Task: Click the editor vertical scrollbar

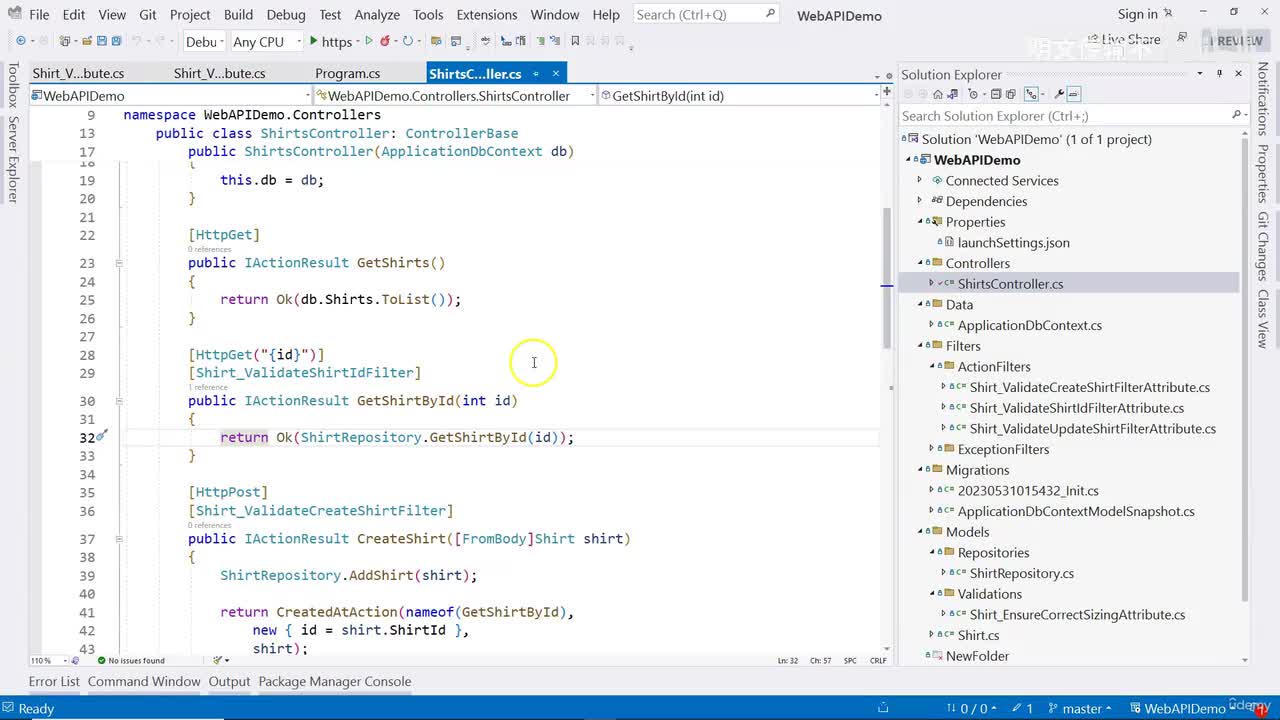Action: [886, 280]
